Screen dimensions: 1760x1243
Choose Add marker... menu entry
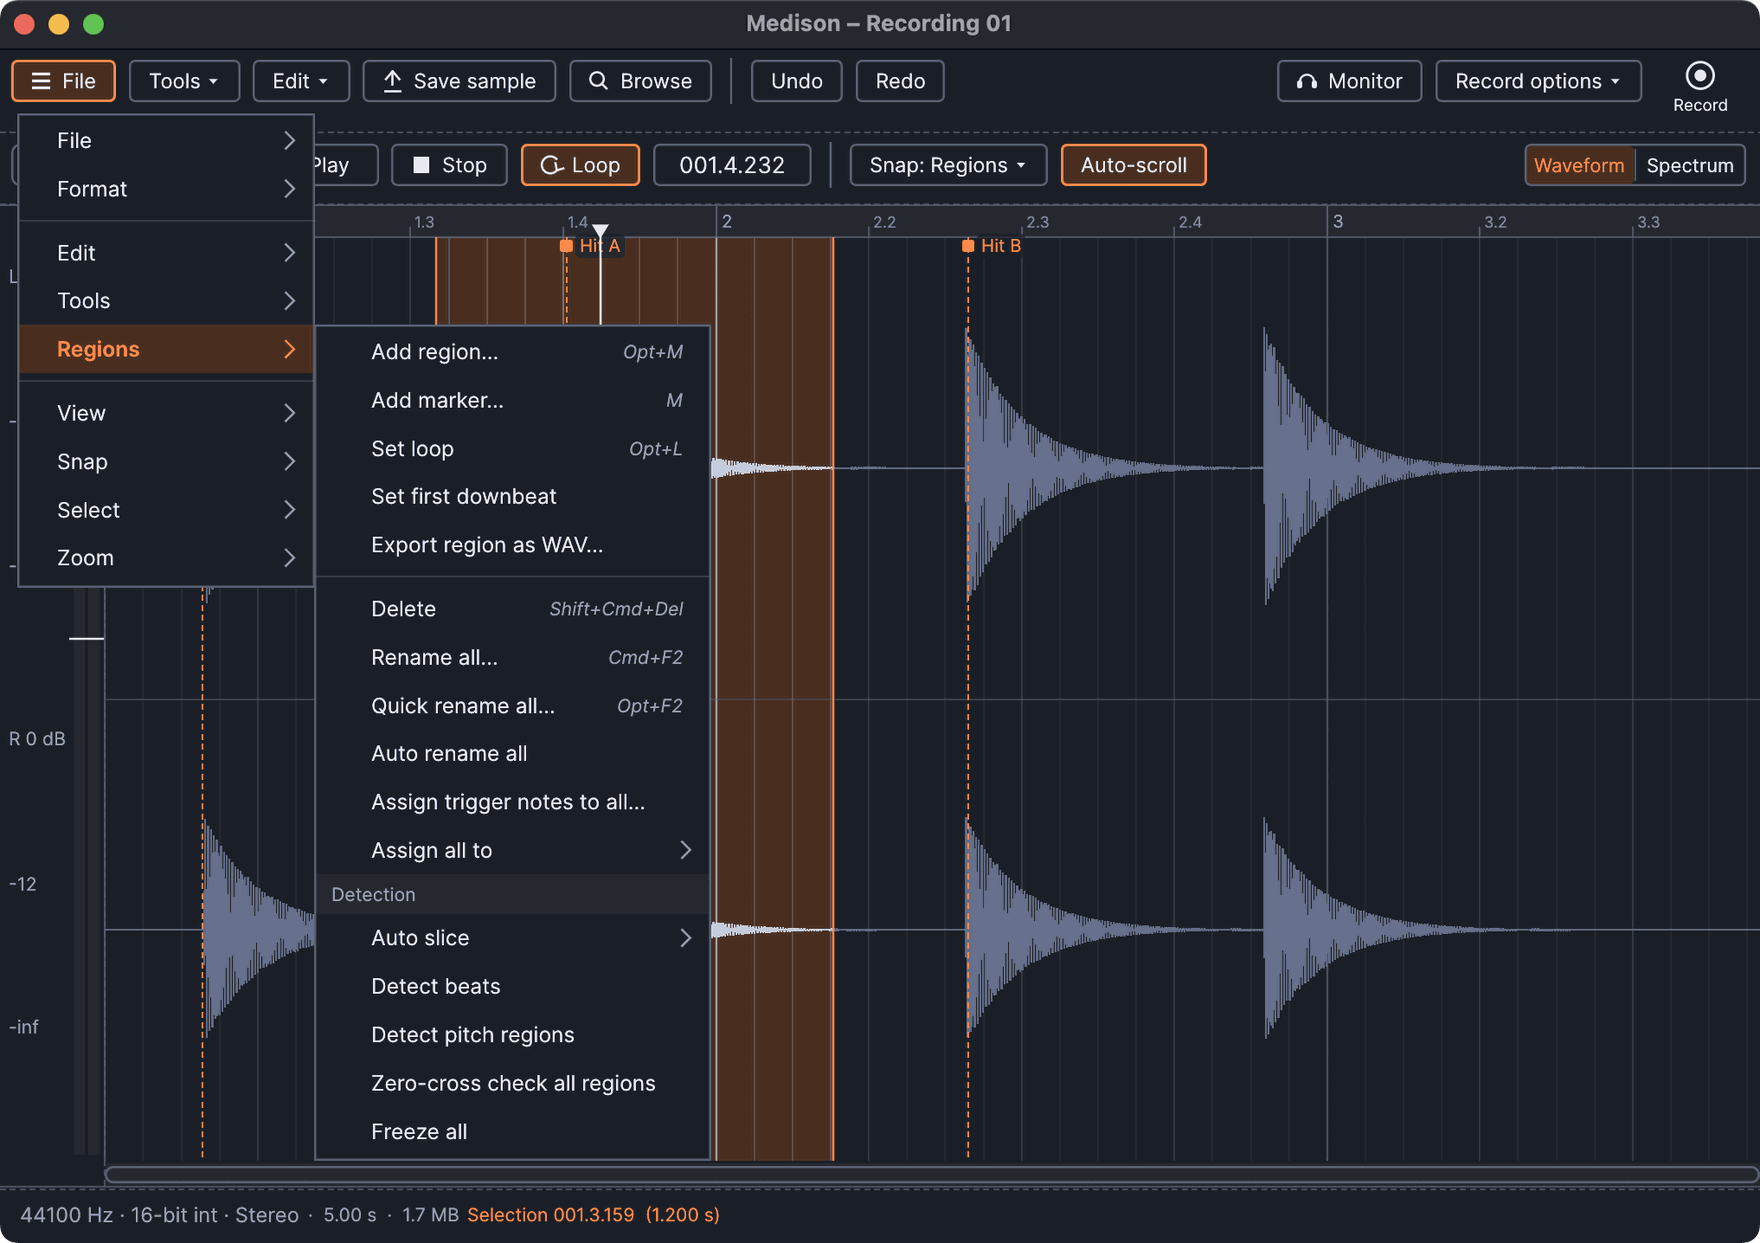coord(512,400)
